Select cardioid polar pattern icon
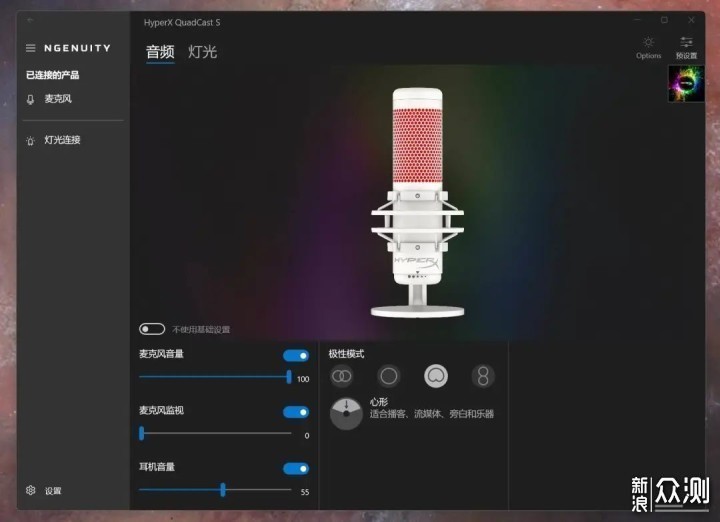Image resolution: width=720 pixels, height=522 pixels. tap(436, 376)
